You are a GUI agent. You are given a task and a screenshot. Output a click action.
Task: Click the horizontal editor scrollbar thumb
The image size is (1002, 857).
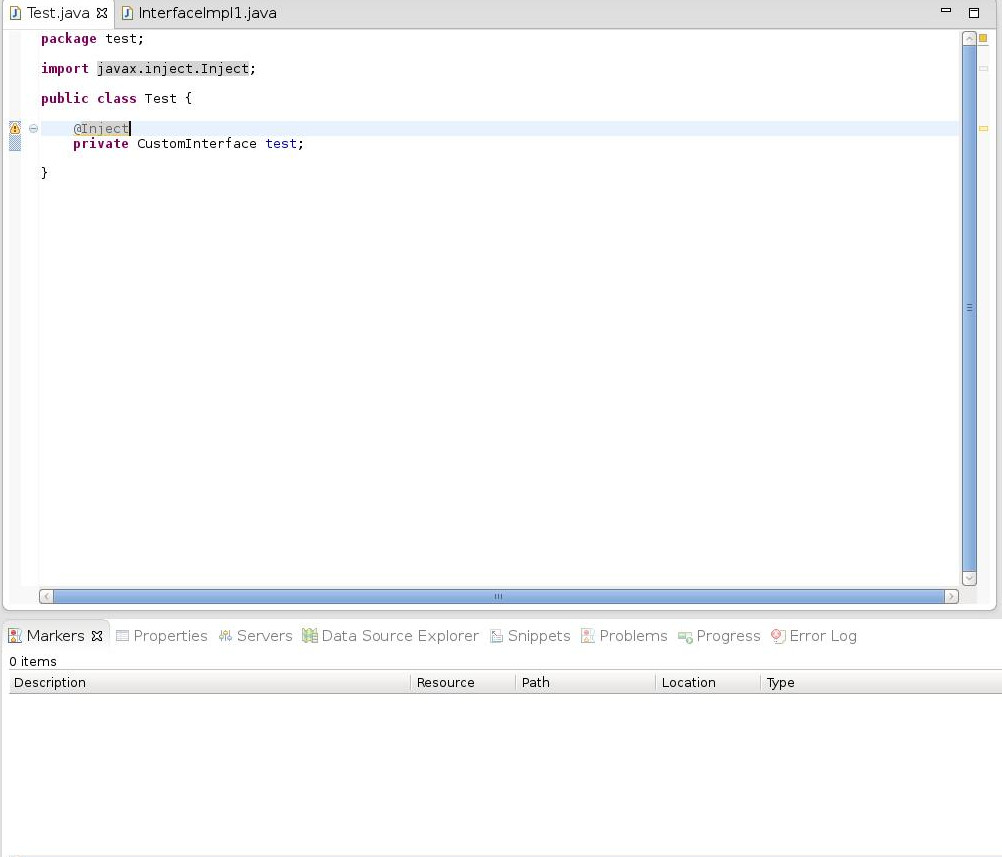pos(498,596)
